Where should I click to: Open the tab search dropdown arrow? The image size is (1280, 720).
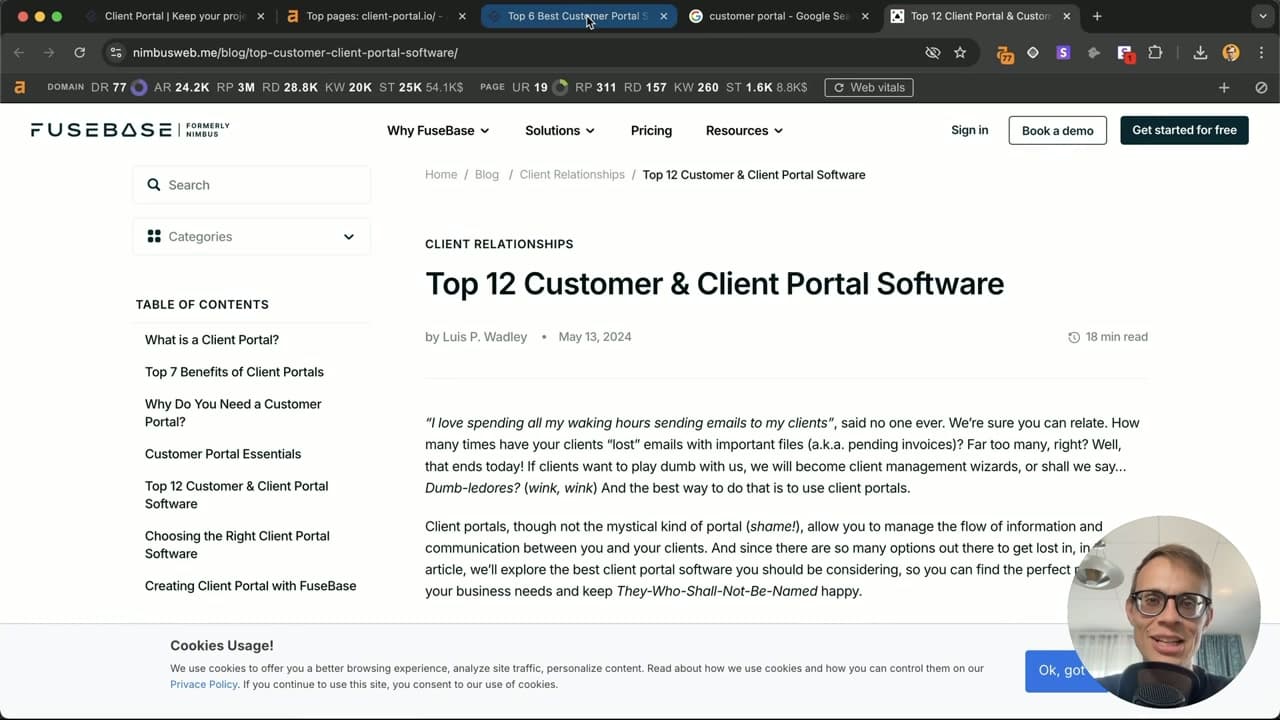click(x=1262, y=16)
